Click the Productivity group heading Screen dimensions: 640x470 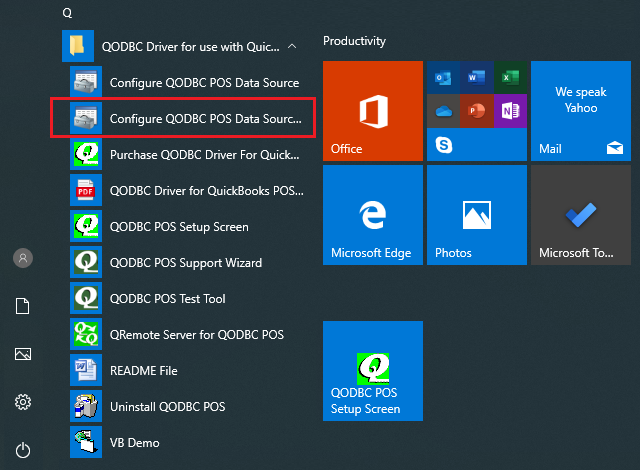pos(354,41)
